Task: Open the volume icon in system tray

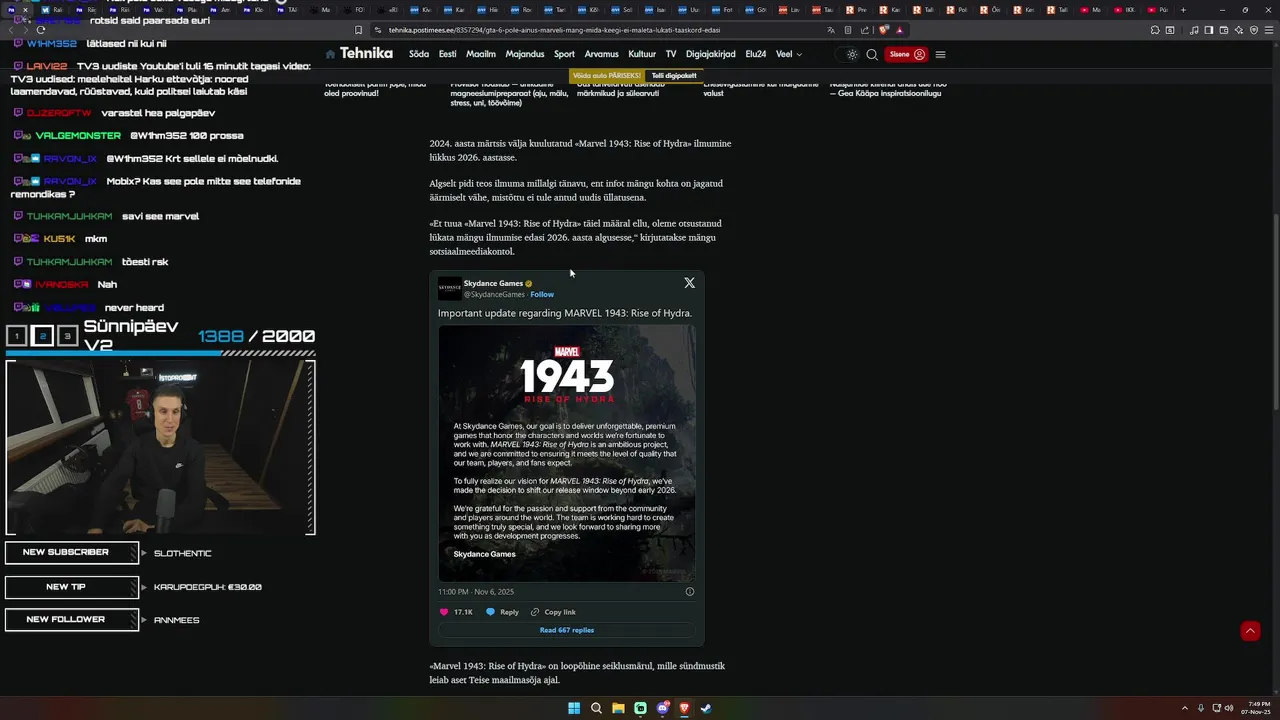Action: click(1229, 708)
